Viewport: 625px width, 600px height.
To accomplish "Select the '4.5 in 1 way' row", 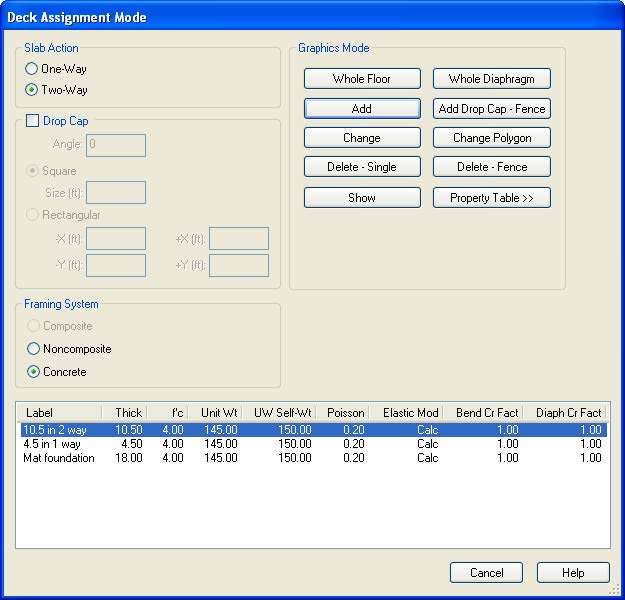I will (x=314, y=444).
